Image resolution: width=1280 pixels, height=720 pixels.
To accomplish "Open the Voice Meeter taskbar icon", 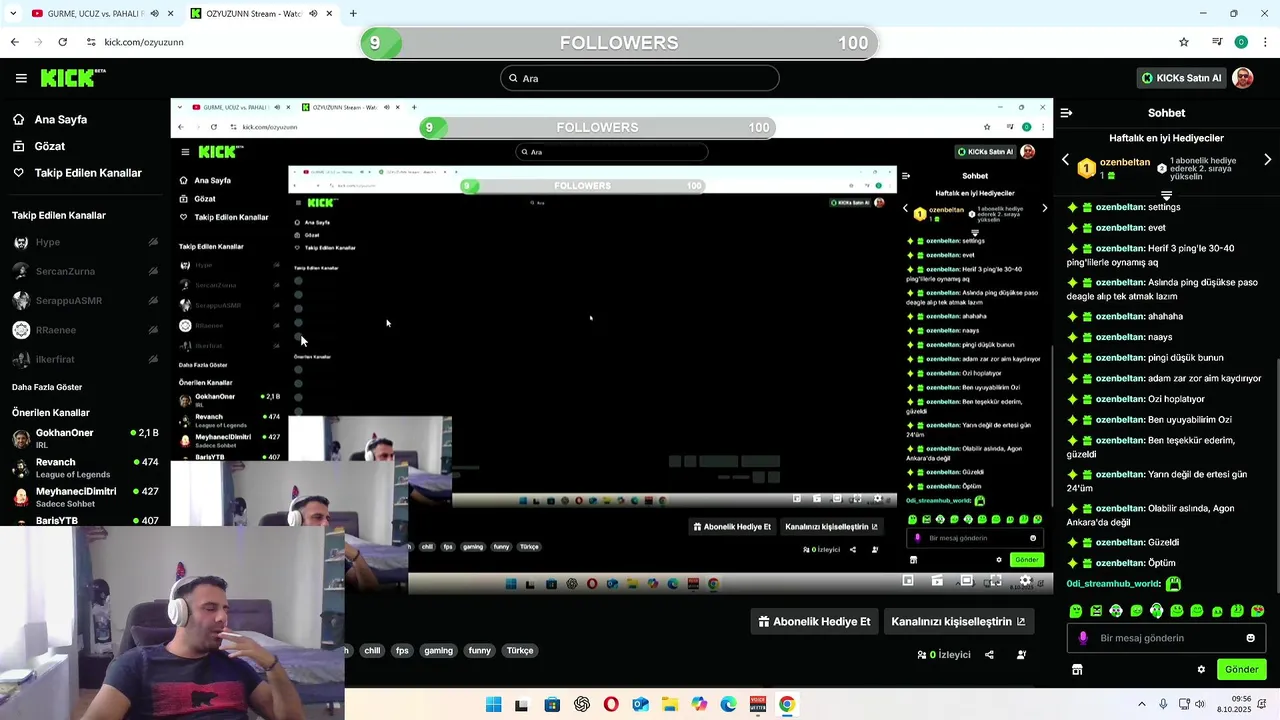I will tap(758, 704).
